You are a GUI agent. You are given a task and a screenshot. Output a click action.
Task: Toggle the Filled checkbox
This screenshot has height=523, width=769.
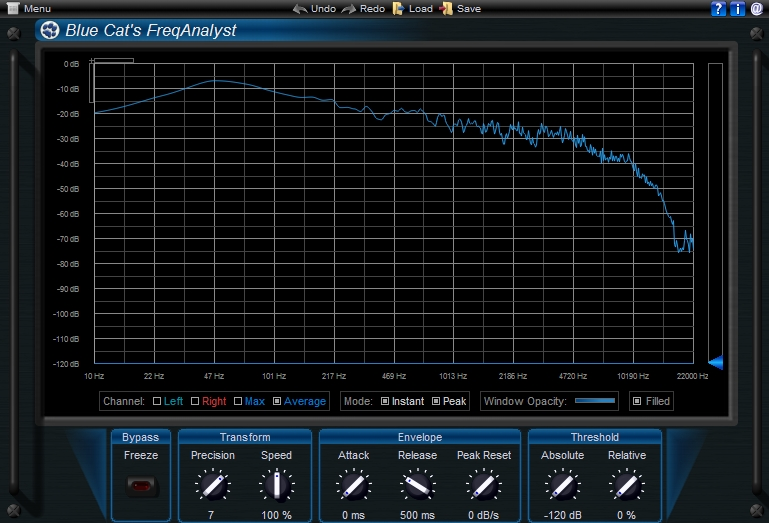pos(637,401)
